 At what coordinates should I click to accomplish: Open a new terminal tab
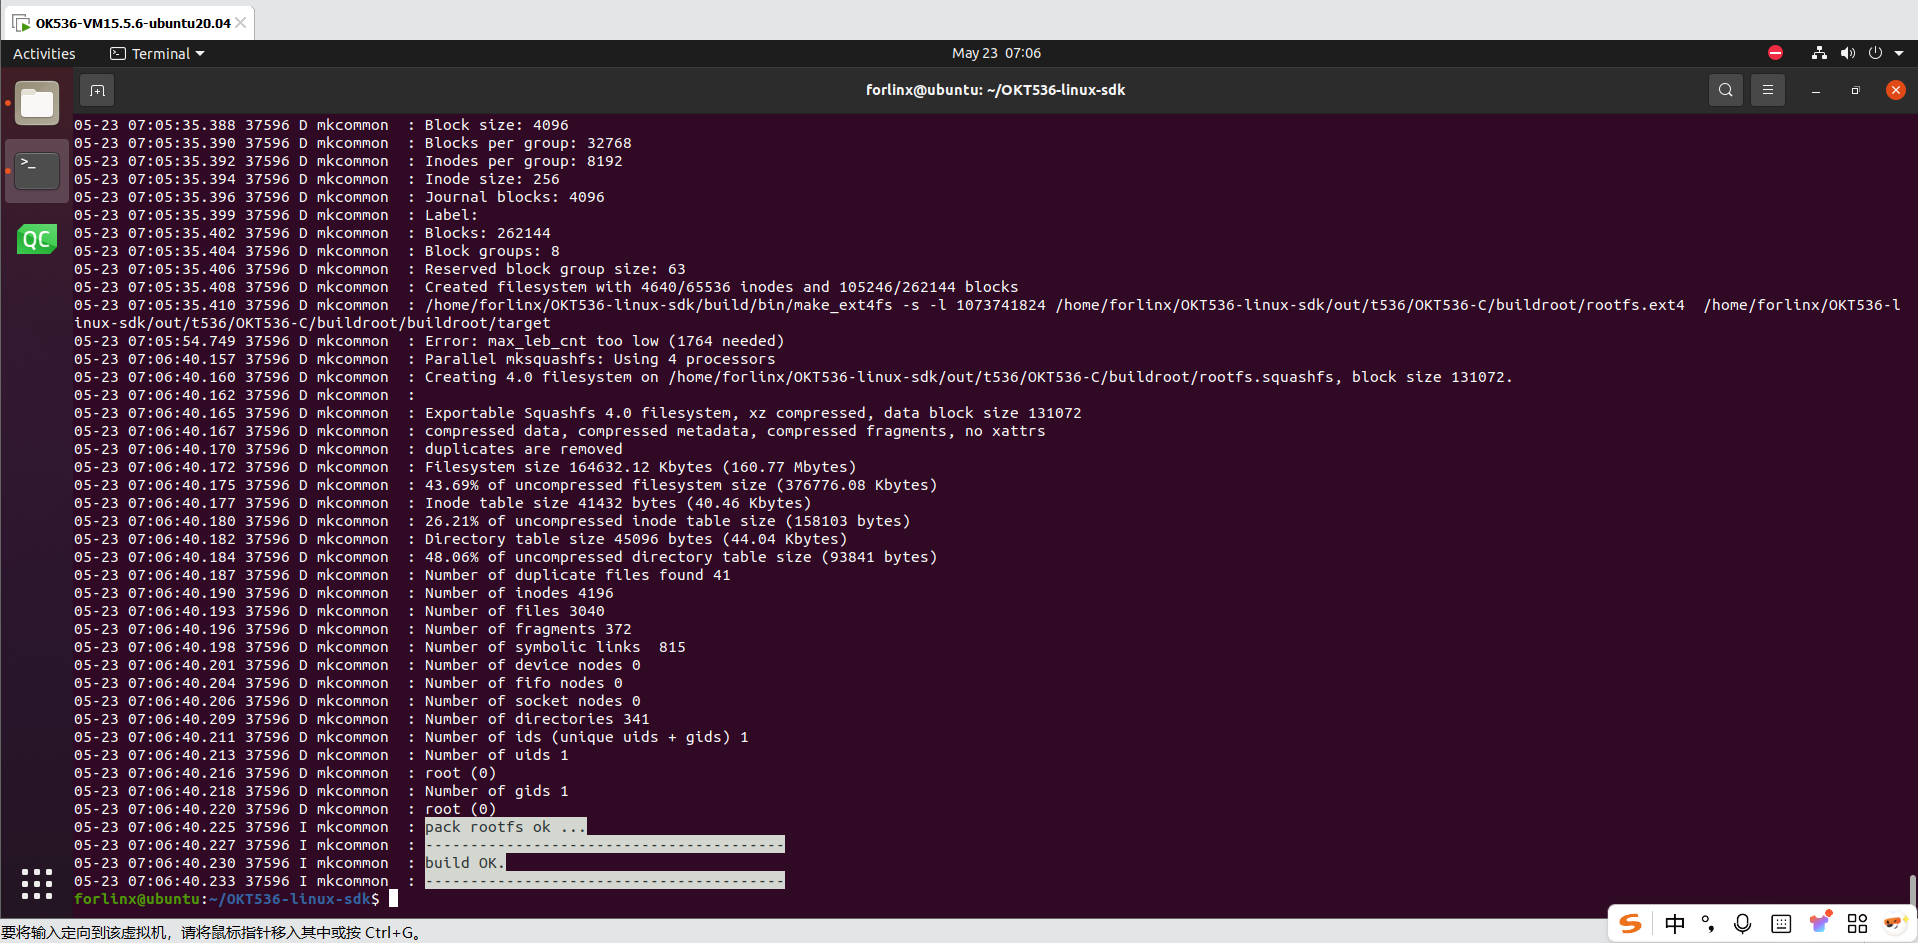[x=97, y=90]
